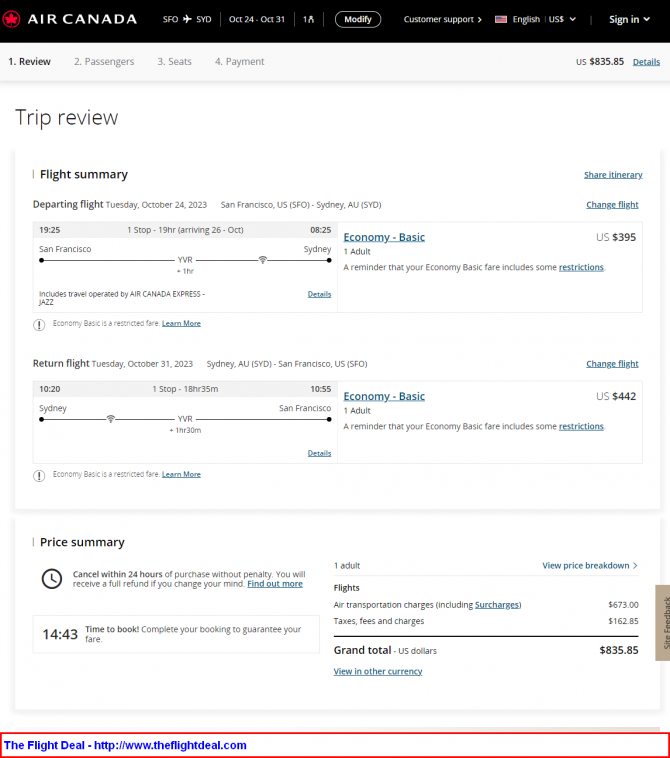Click the warning icon under return flight
The height and width of the screenshot is (758, 670).
point(39,476)
